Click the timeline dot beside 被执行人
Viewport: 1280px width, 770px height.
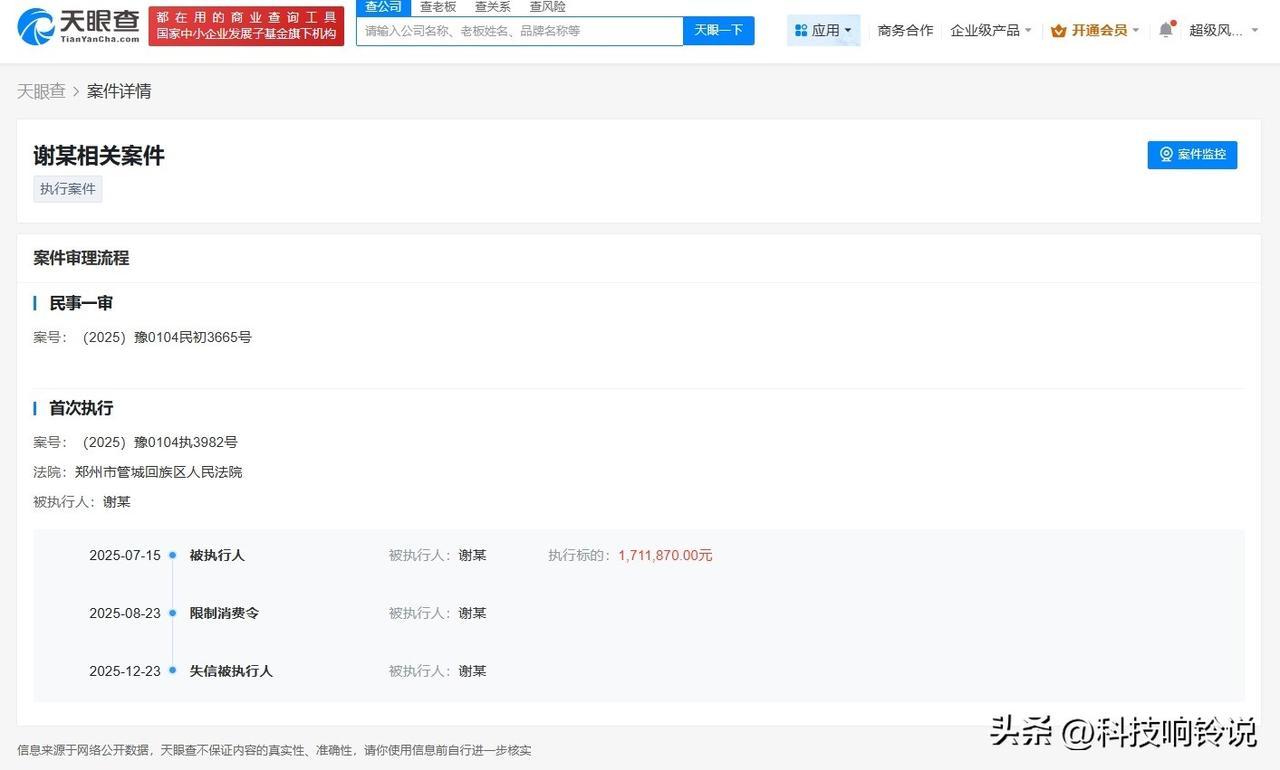172,554
